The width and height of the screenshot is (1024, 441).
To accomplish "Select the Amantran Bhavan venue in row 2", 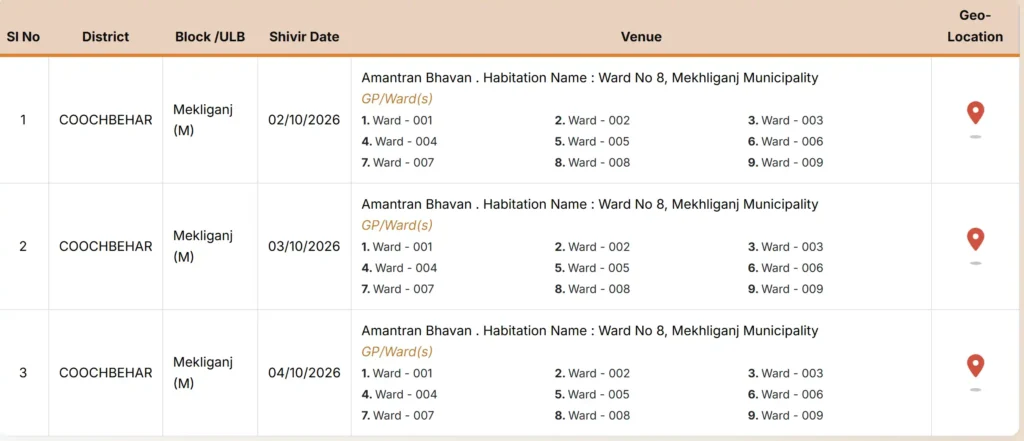I will coord(589,204).
